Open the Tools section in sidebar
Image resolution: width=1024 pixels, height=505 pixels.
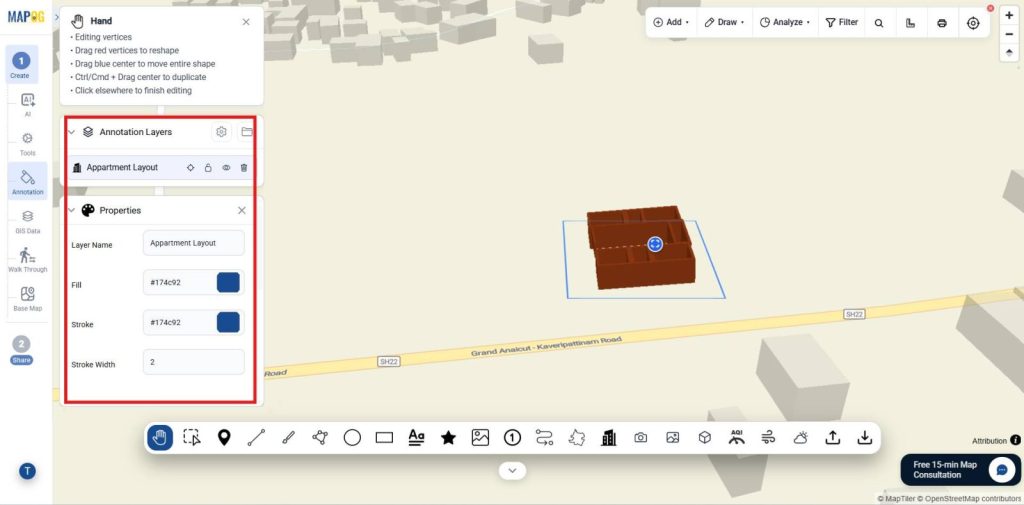27,144
